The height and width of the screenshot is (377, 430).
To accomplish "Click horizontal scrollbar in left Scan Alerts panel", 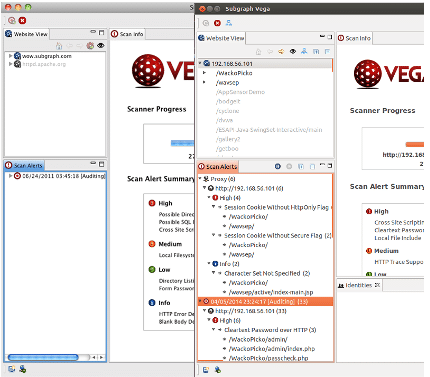I will [43, 357].
